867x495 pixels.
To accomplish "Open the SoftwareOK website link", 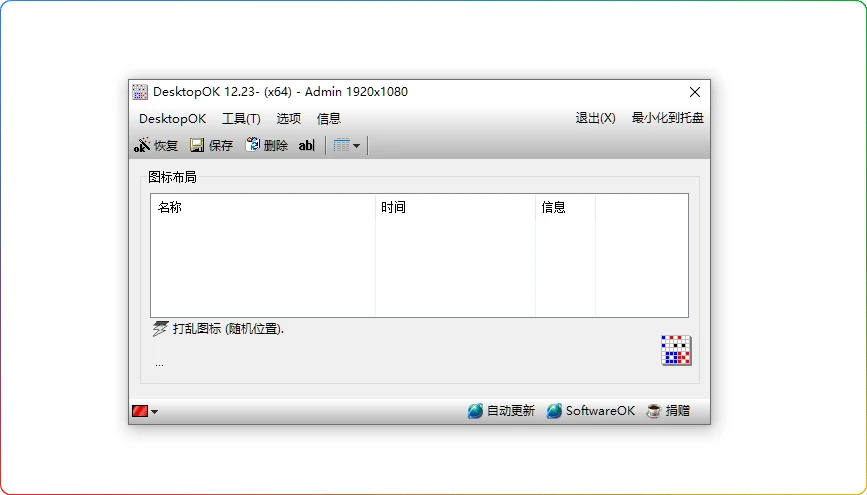I will point(591,411).
